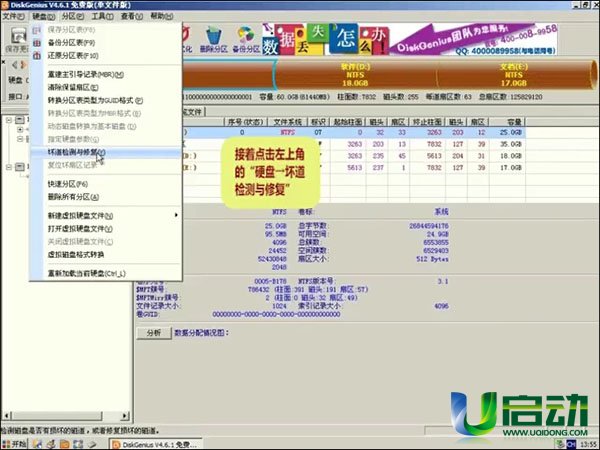Click the 备份分区 color wheel toolbar icon
Screen dimensions: 600x450
(x=245, y=36)
